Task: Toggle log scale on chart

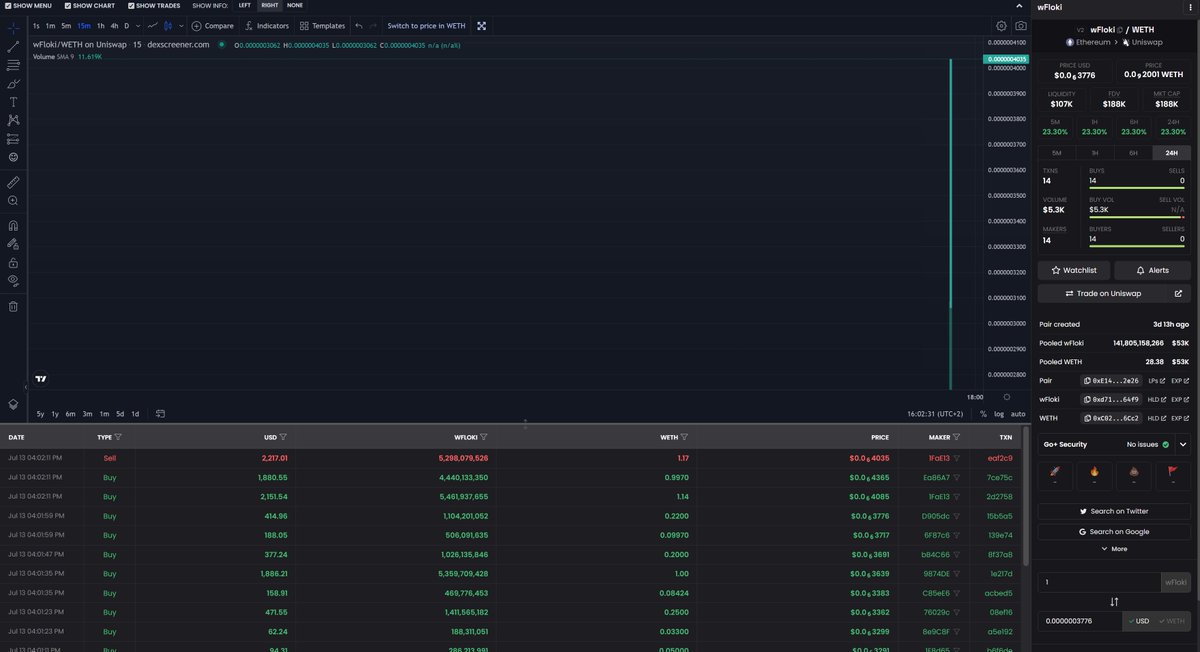Action: 998,413
